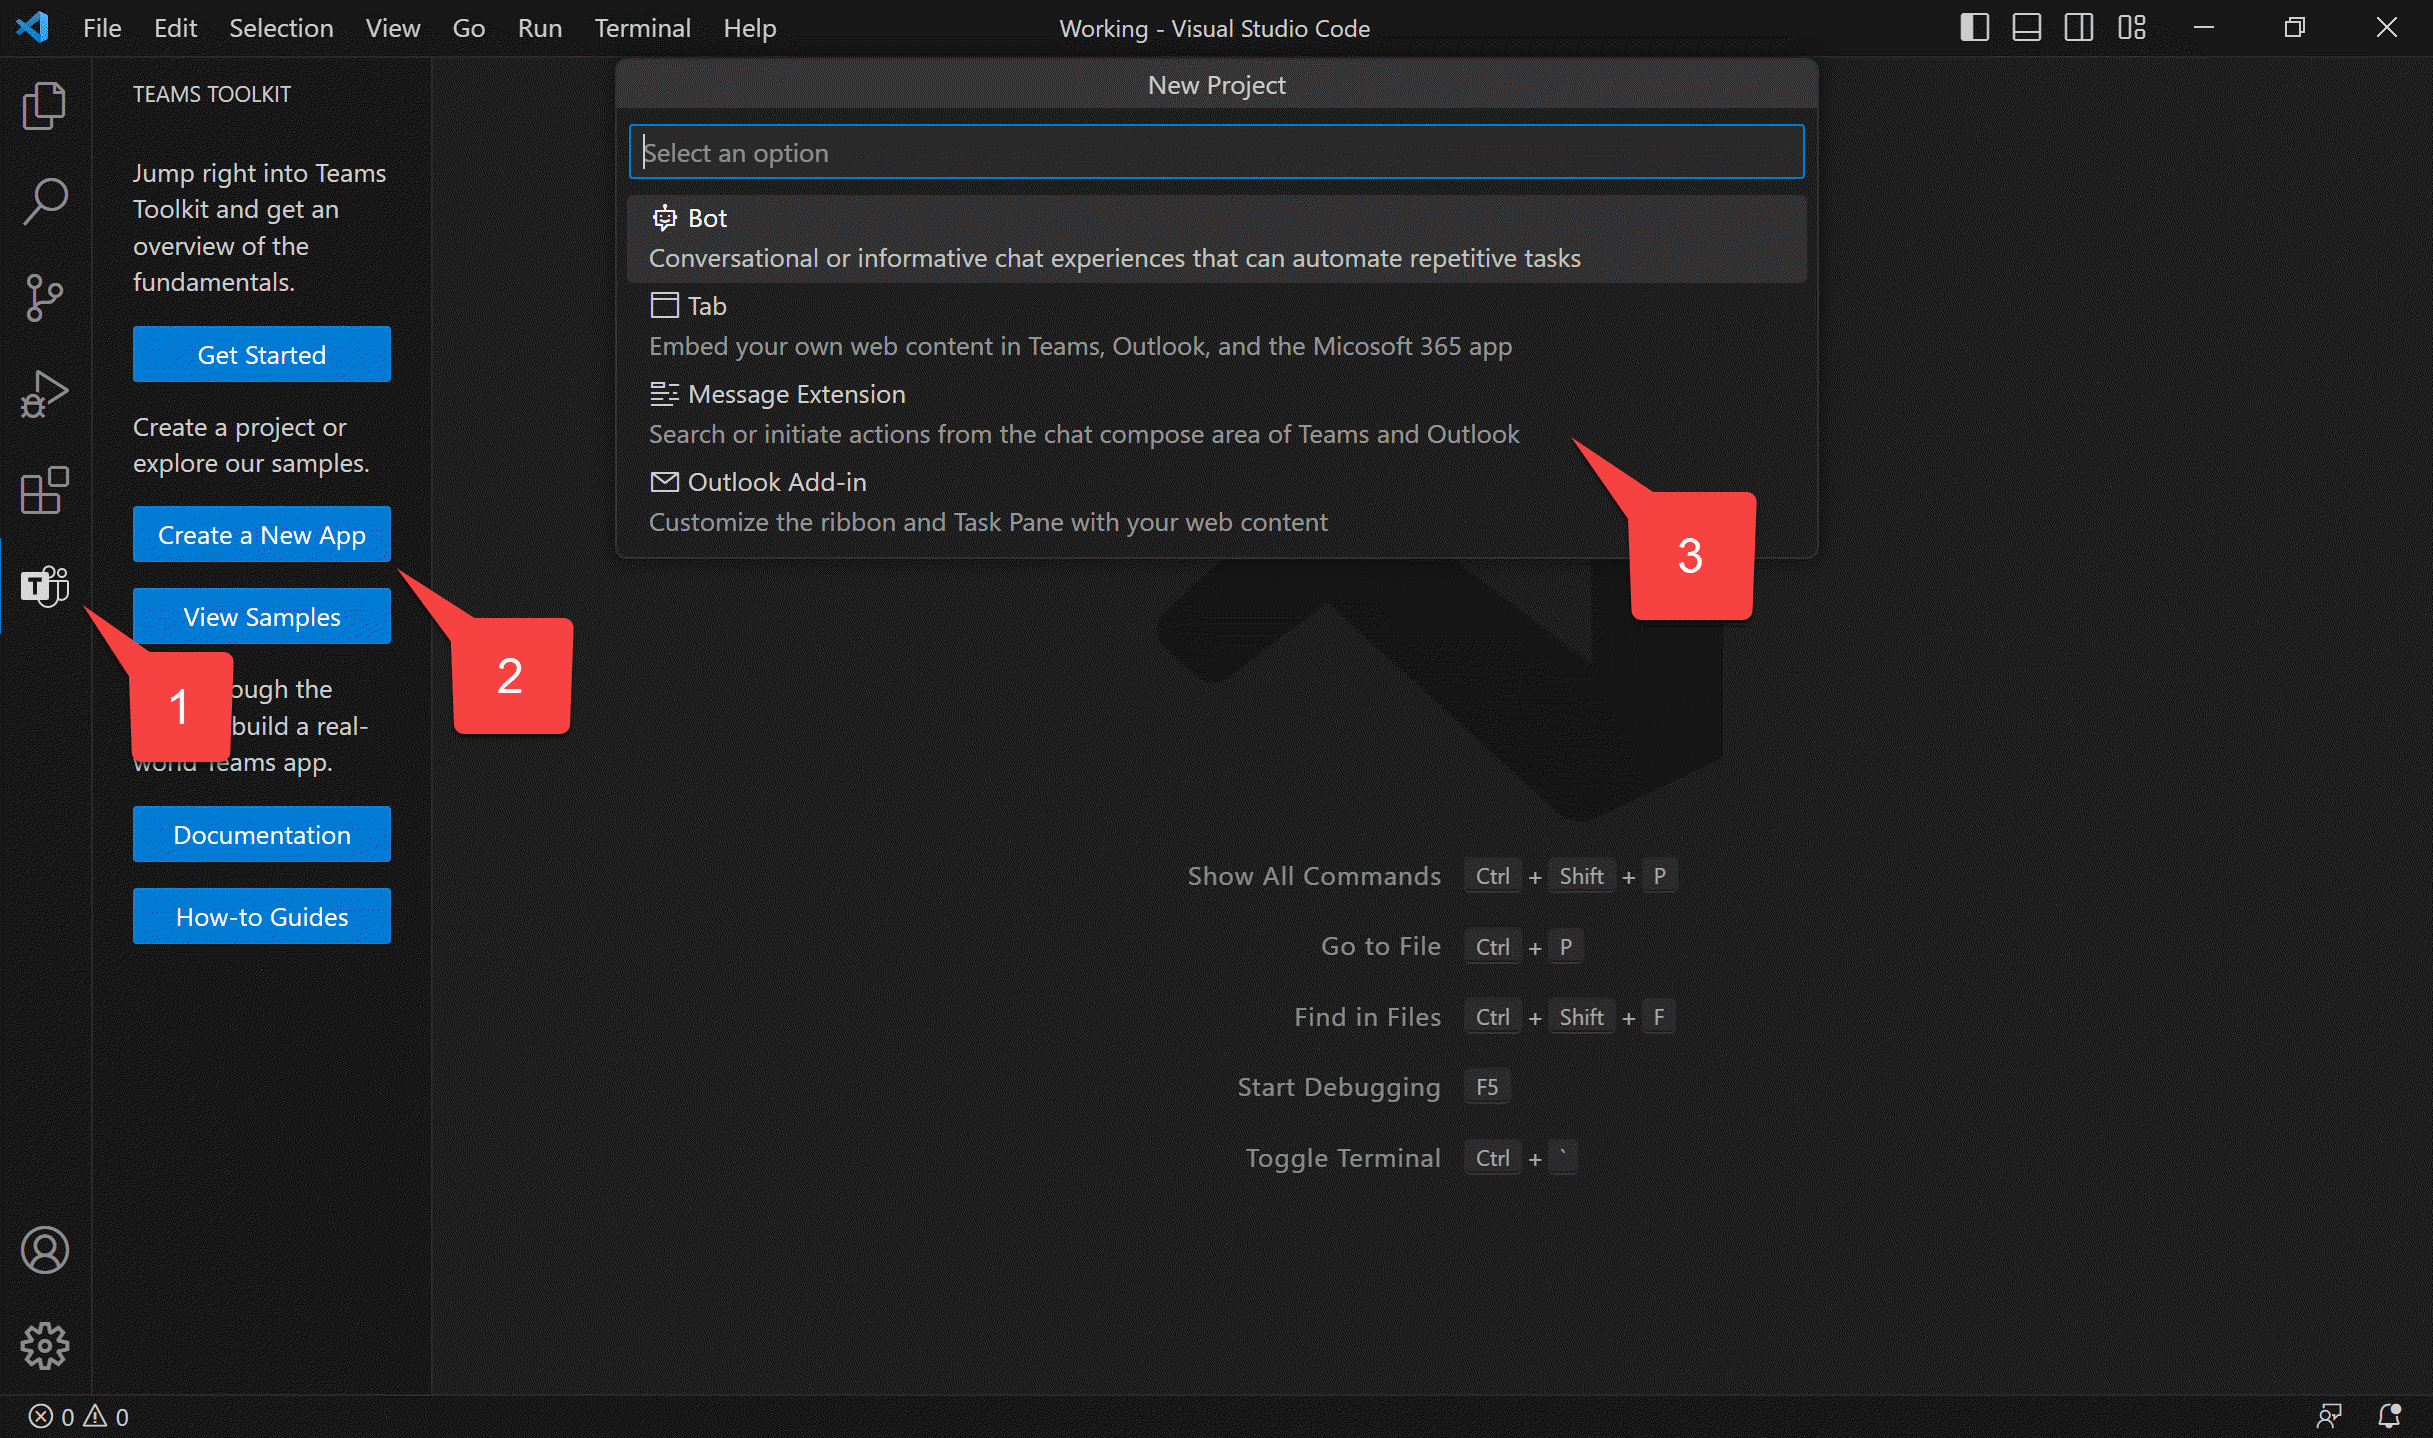This screenshot has width=2433, height=1438.
Task: Click the Create a New App button
Action: pos(261,535)
